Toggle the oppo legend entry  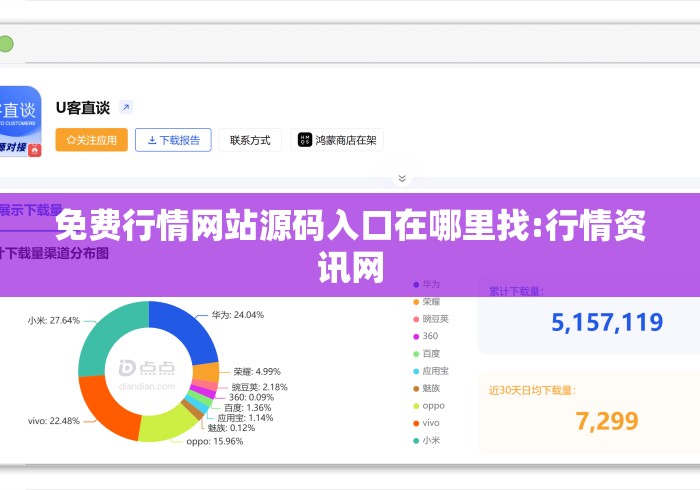[429, 406]
